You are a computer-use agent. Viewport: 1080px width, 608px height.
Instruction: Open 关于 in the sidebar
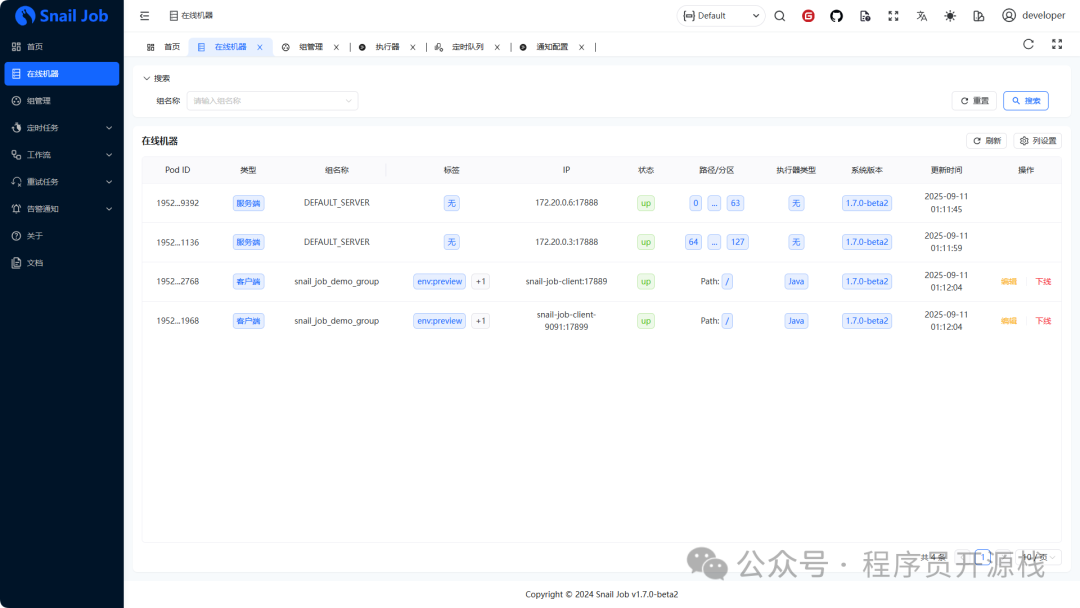[x=61, y=235]
